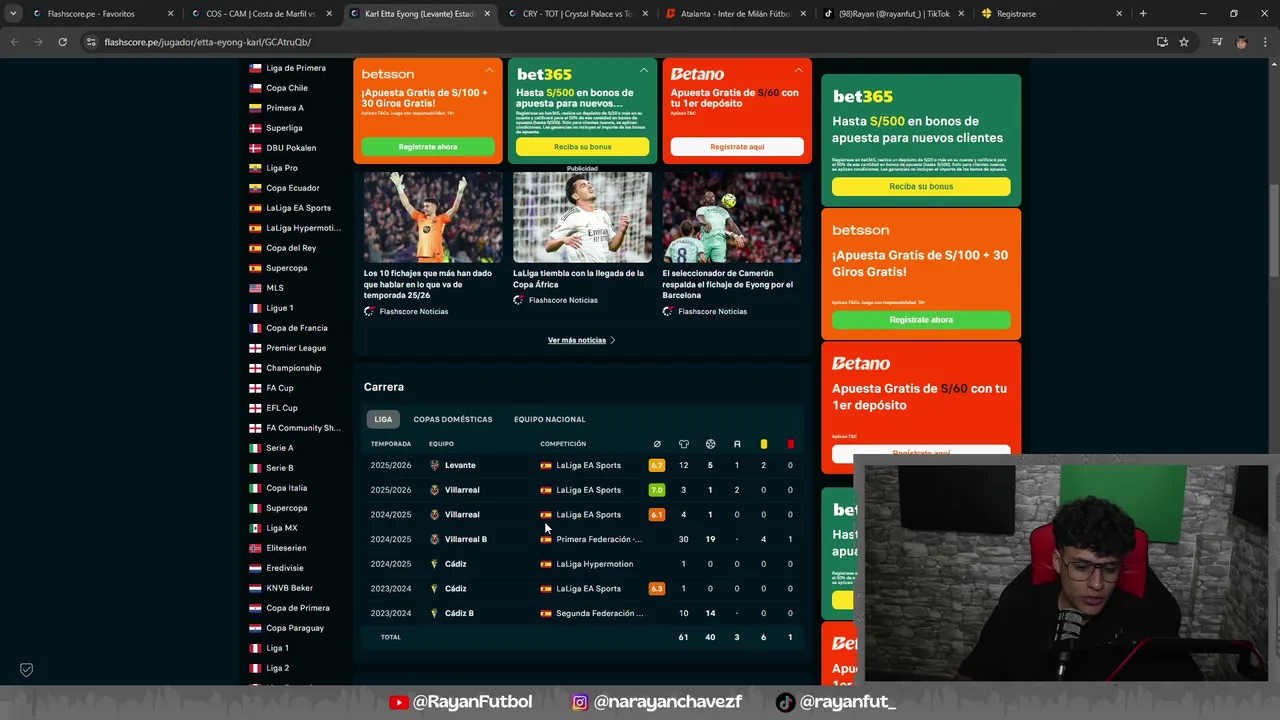Click the Italy flag beside Serie B
1280x720 pixels.
coord(256,468)
